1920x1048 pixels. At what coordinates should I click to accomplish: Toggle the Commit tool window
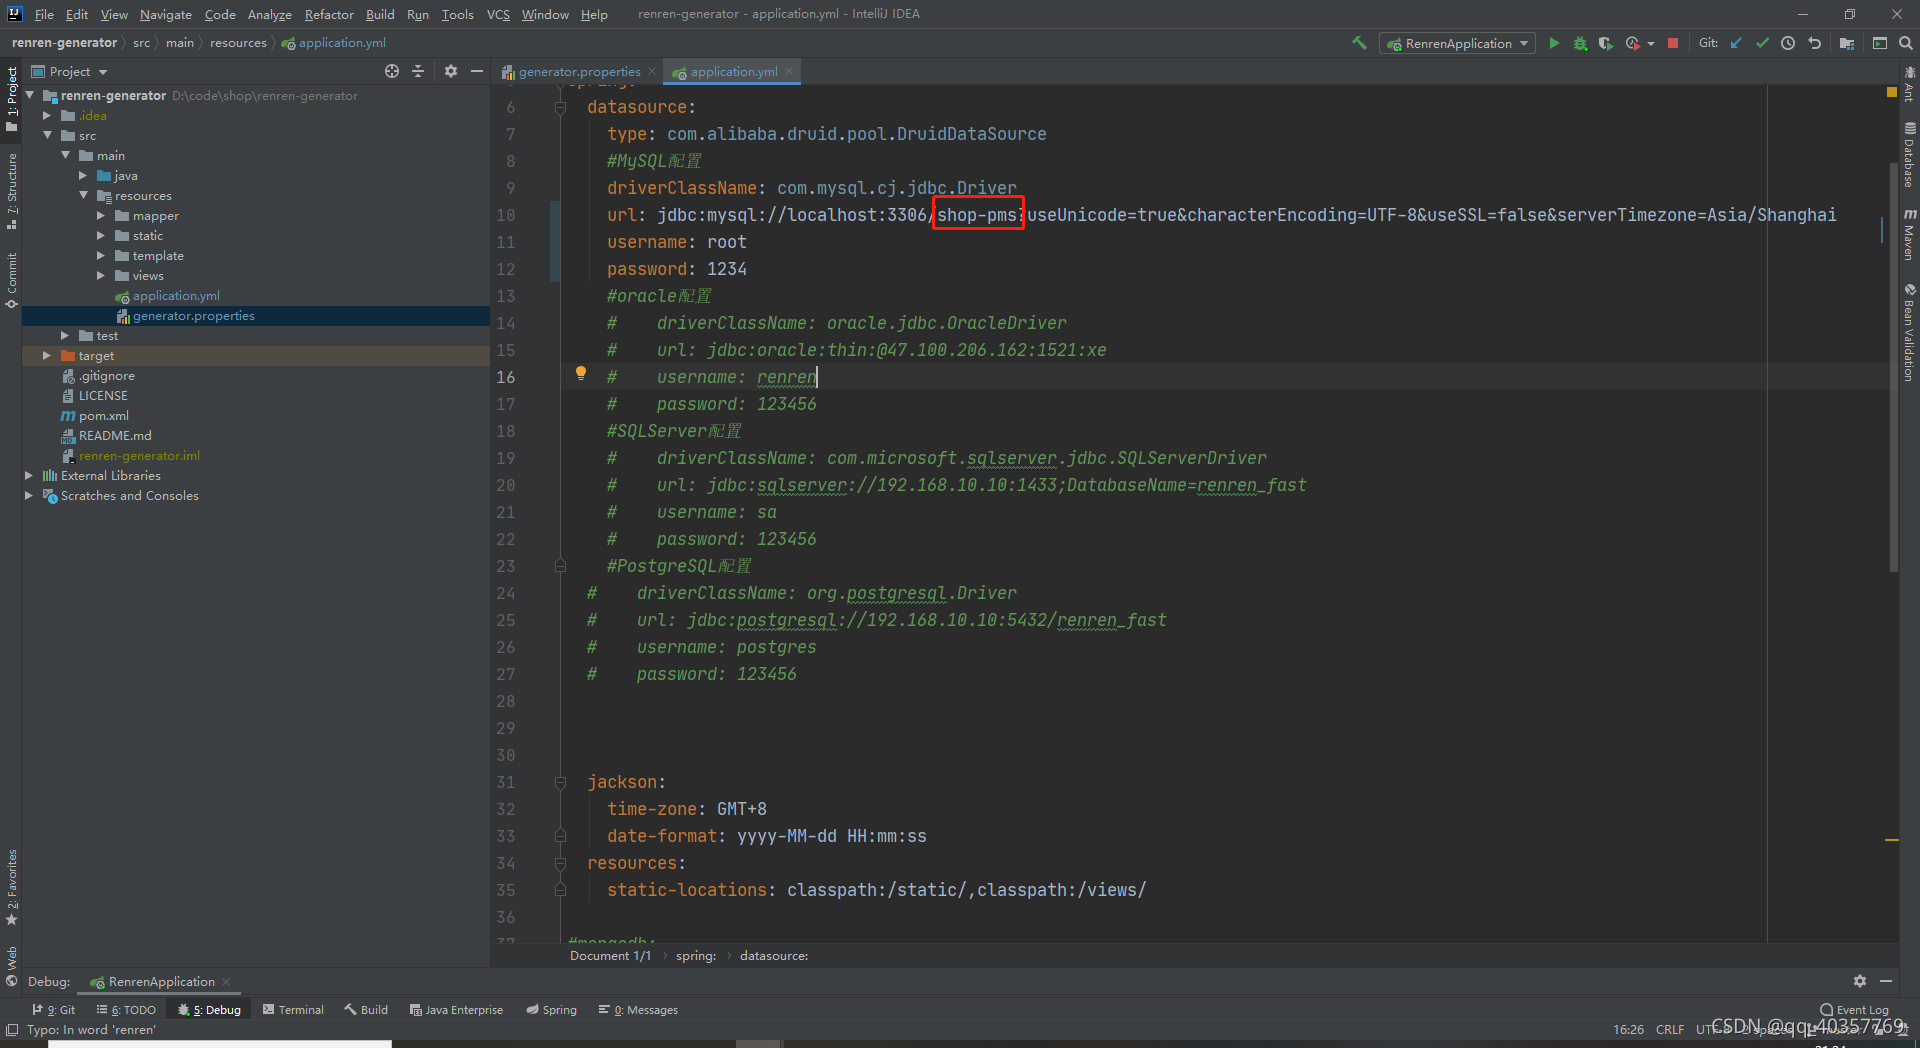pos(12,280)
